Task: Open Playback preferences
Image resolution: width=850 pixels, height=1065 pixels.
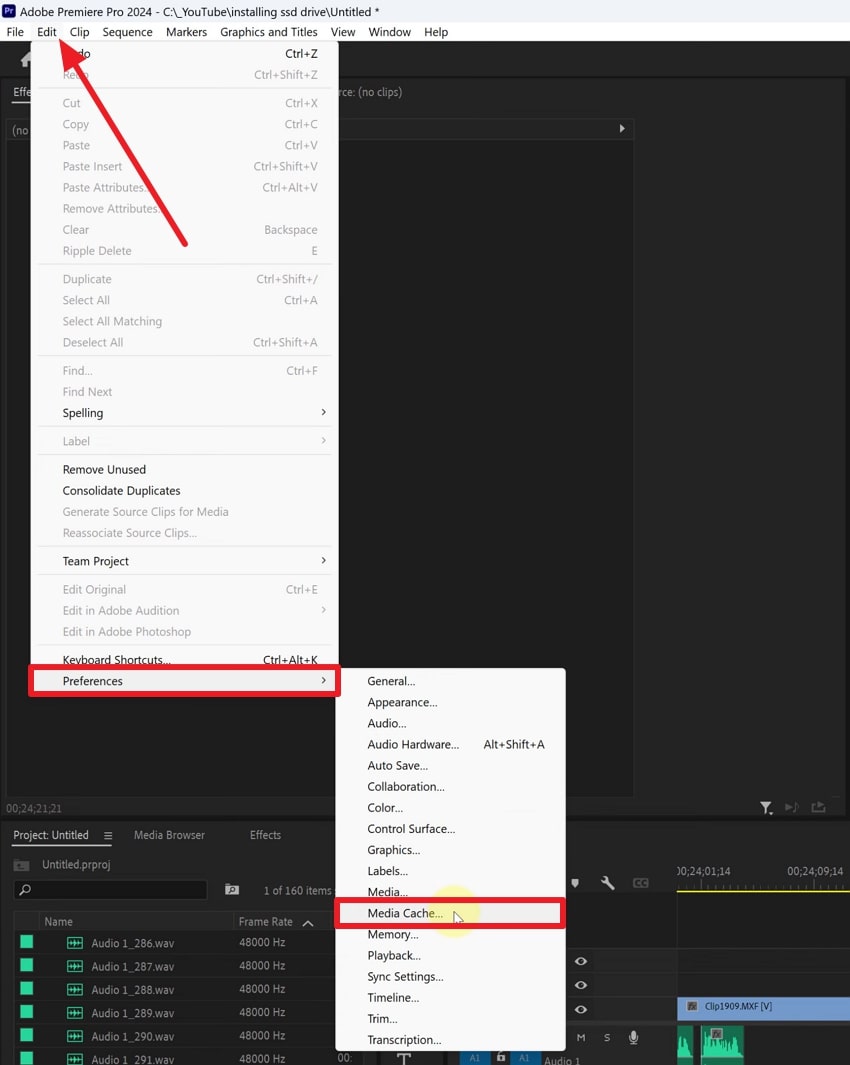Action: click(449, 956)
